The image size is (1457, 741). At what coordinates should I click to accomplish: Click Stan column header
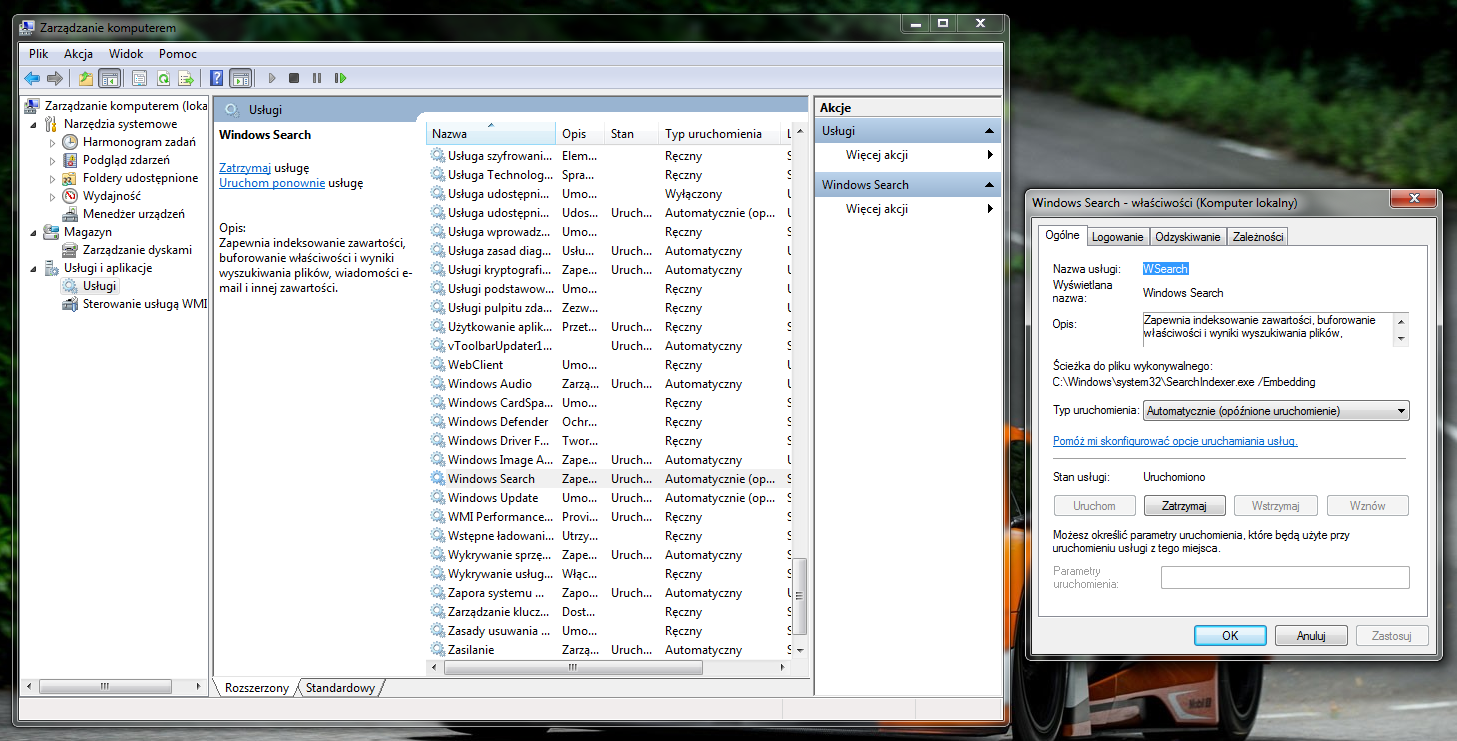pyautogui.click(x=633, y=134)
